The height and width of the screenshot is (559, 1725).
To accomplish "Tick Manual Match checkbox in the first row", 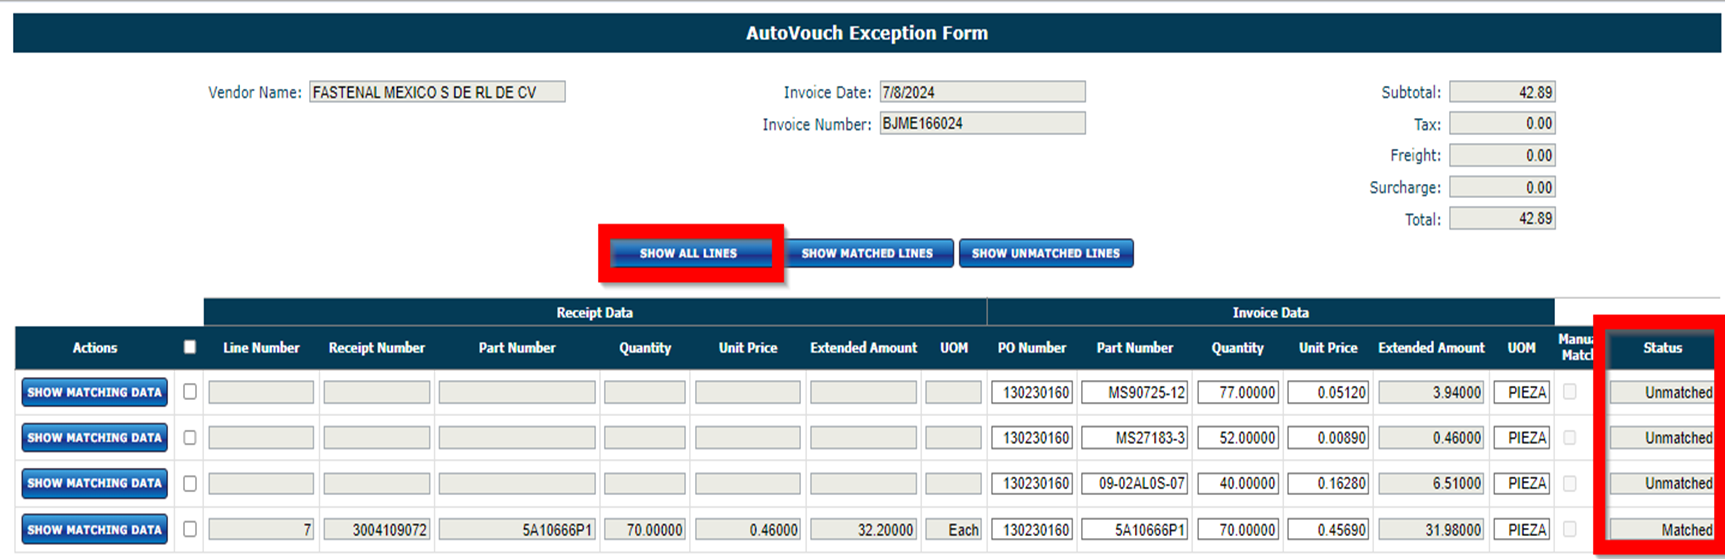I will 1570,393.
